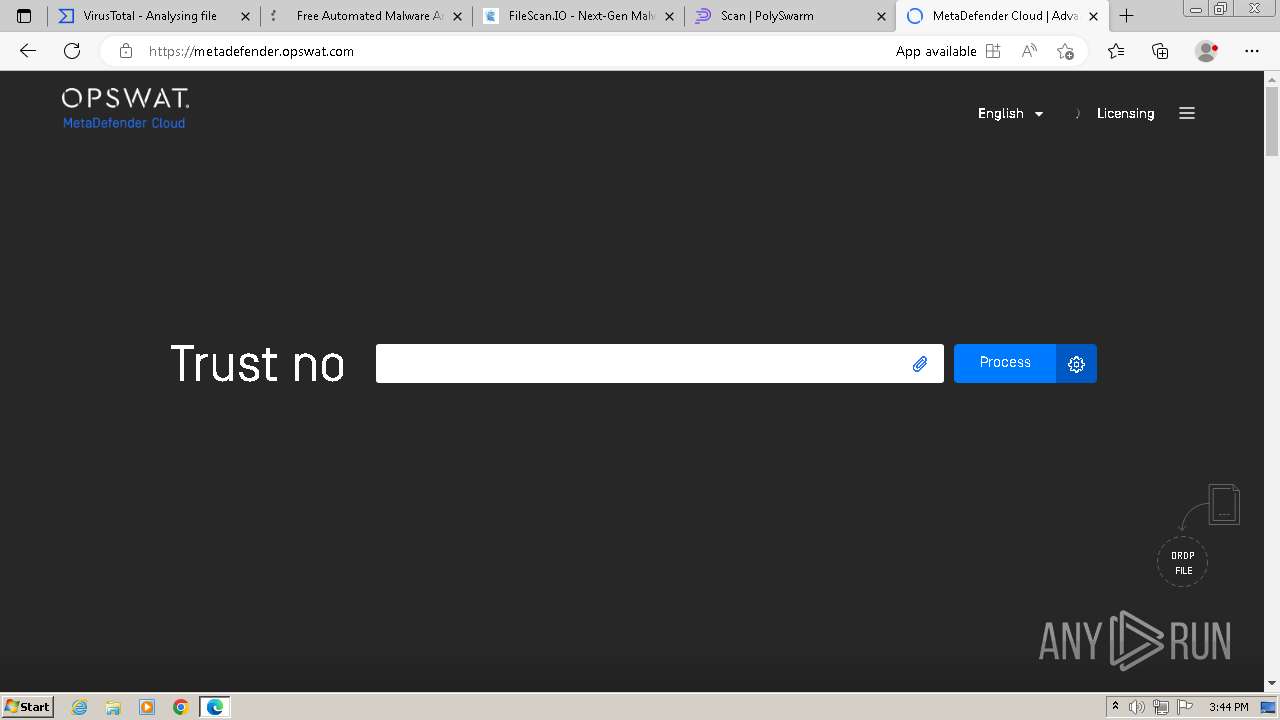Image resolution: width=1280 pixels, height=720 pixels.
Task: Close the PolySwarm tab
Action: [x=881, y=16]
